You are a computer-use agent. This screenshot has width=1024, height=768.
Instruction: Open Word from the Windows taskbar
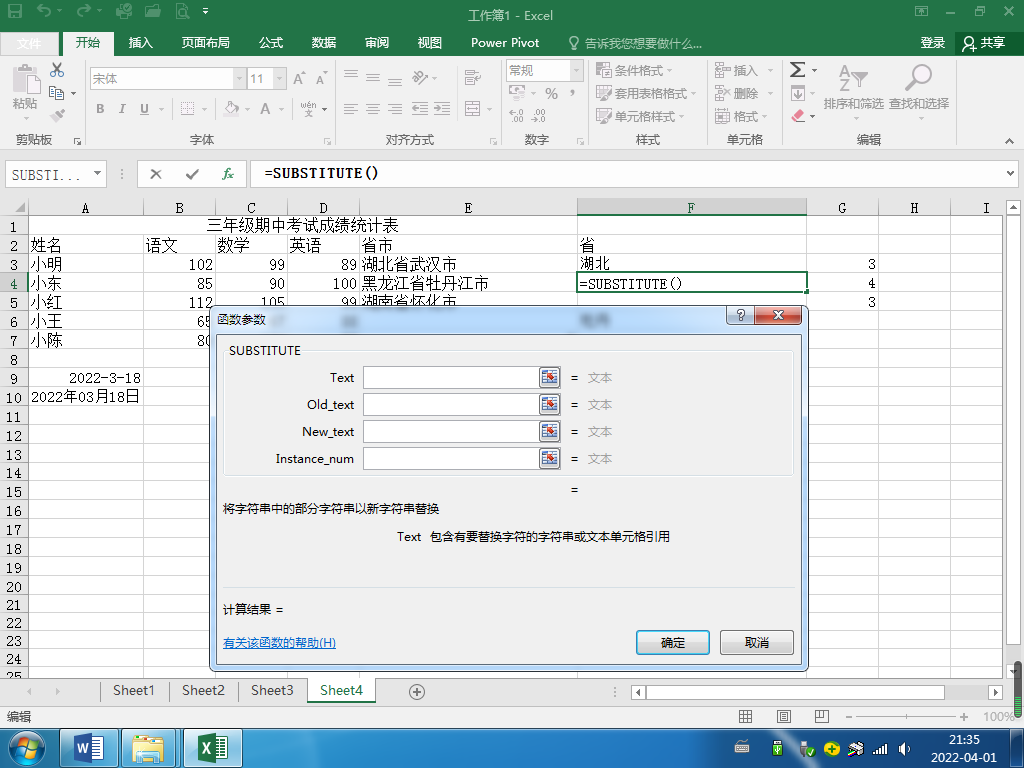click(x=89, y=748)
